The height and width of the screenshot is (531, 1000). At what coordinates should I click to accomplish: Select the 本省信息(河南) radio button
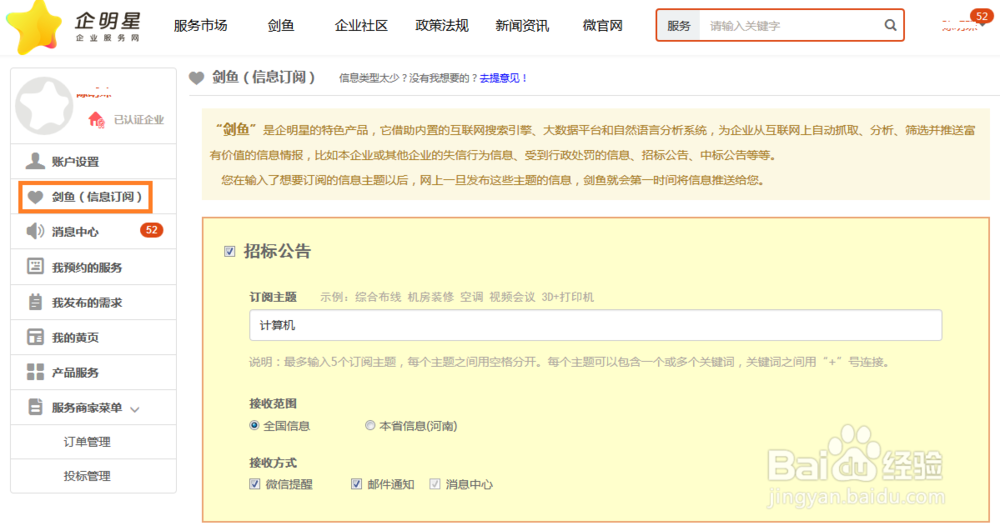[x=370, y=425]
